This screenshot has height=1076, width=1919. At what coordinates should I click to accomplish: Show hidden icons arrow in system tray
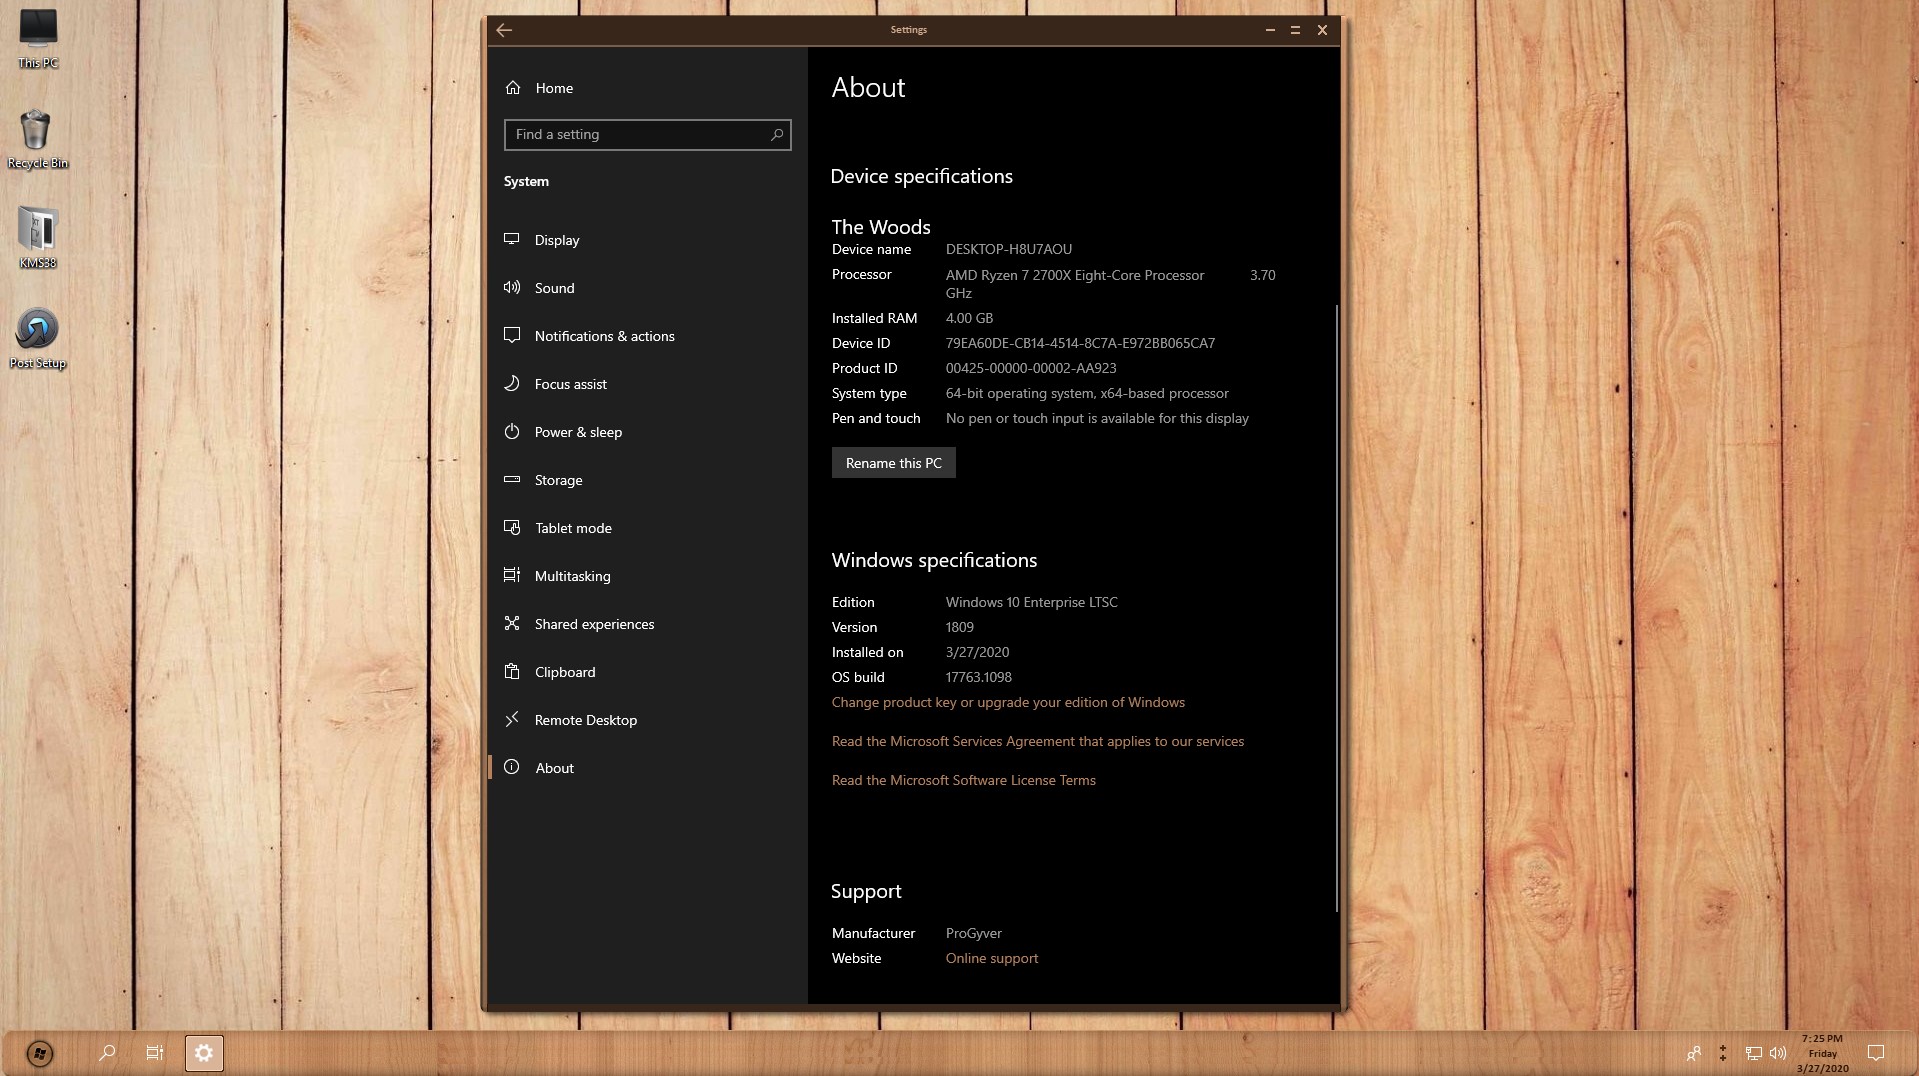point(1723,1053)
